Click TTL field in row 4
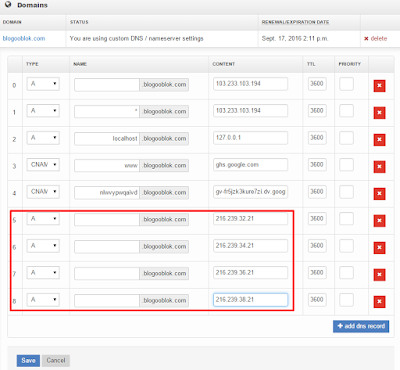Image resolution: width=400 pixels, height=370 pixels. point(317,192)
